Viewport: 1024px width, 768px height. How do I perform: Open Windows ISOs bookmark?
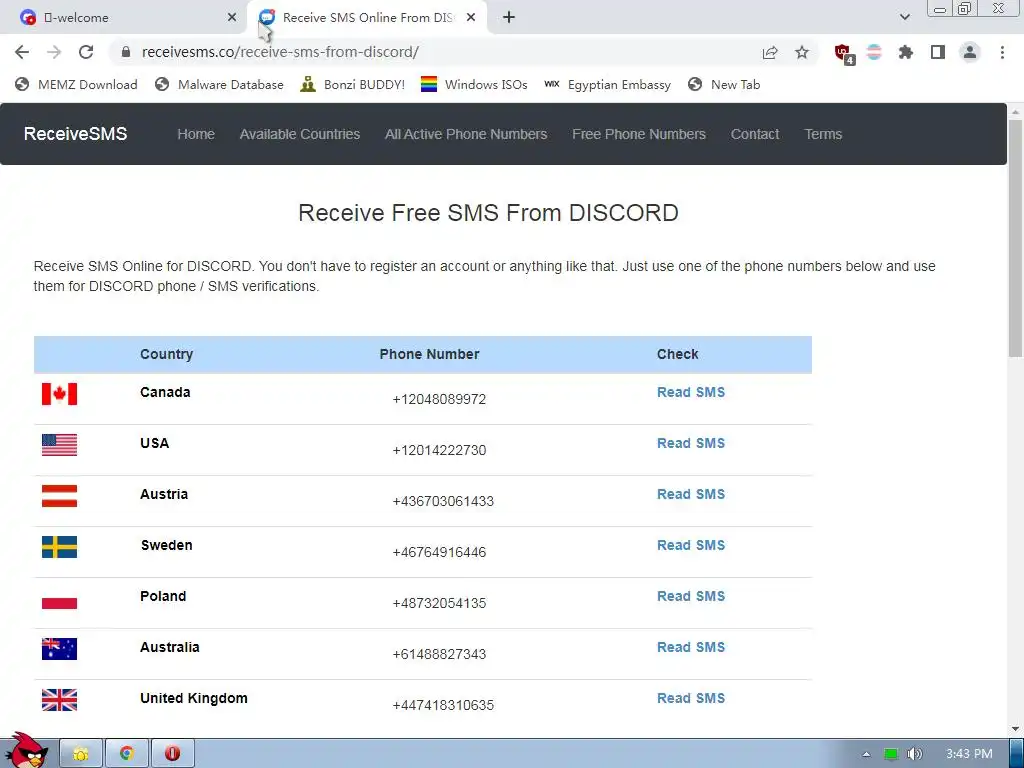474,84
